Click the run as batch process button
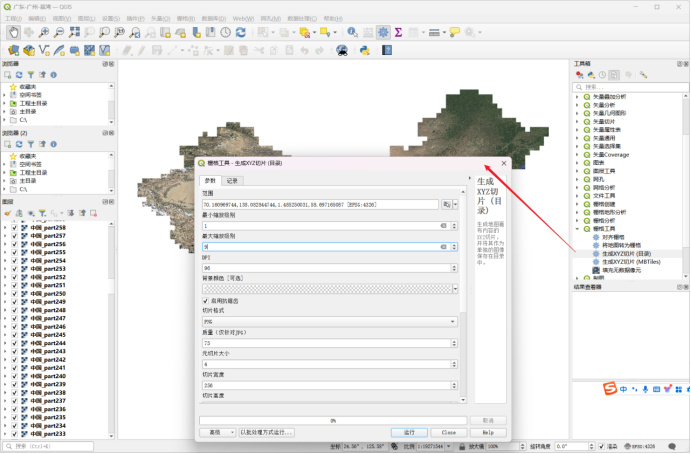This screenshot has height=454, width=691. pyautogui.click(x=267, y=432)
